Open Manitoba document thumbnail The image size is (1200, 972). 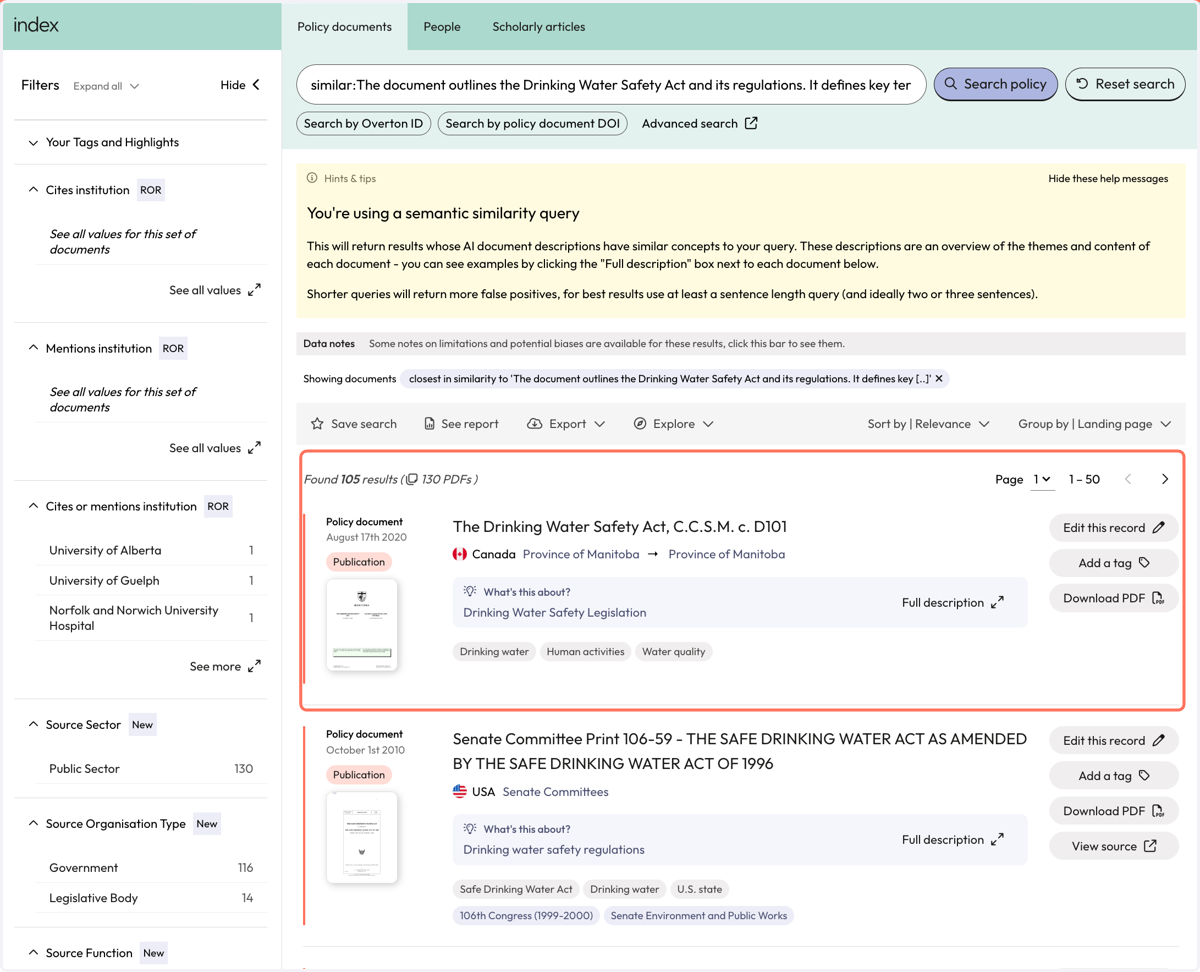[x=362, y=625]
